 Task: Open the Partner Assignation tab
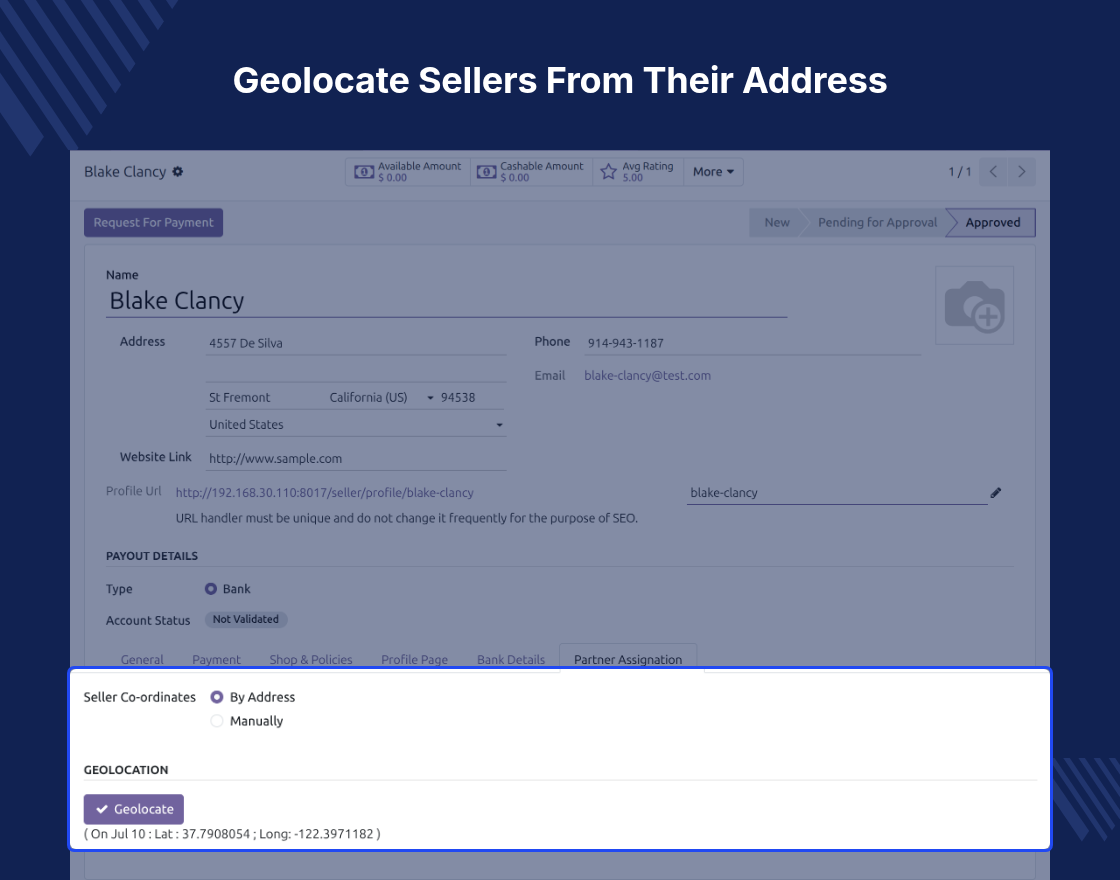[x=628, y=659]
